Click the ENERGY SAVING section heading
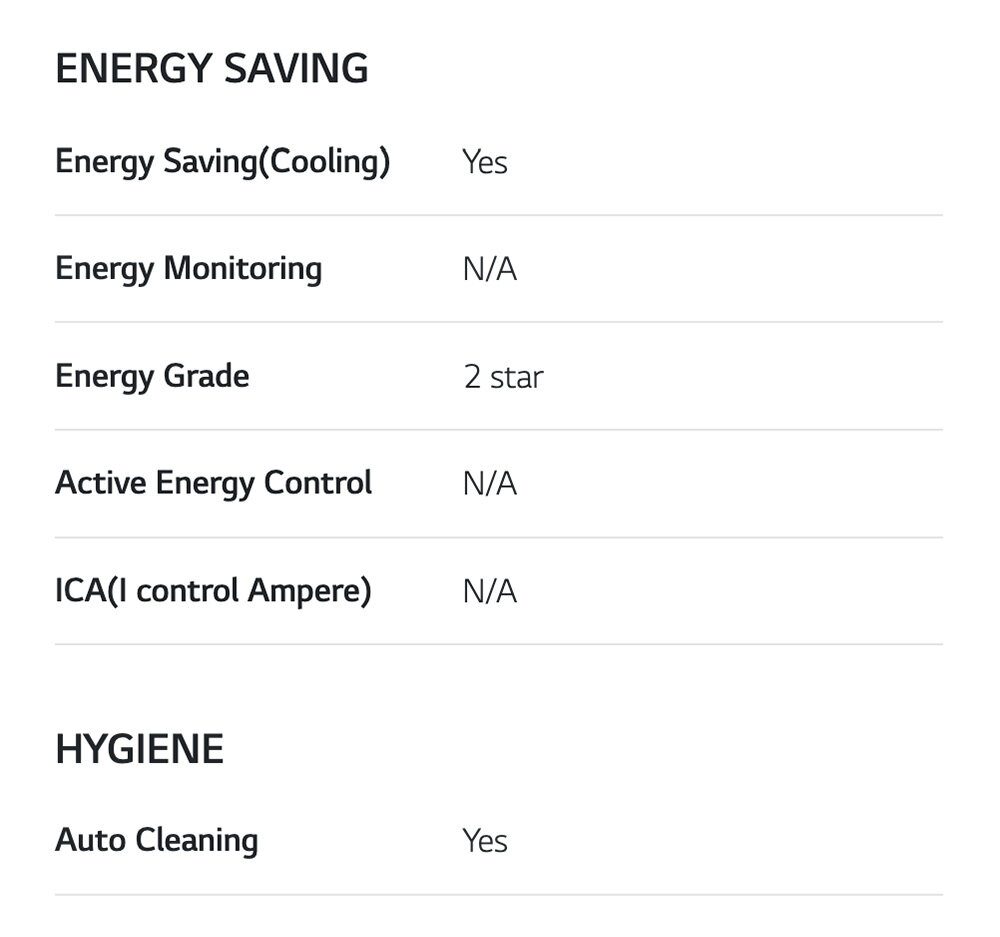Viewport: 1000px width, 937px height. pyautogui.click(x=211, y=69)
